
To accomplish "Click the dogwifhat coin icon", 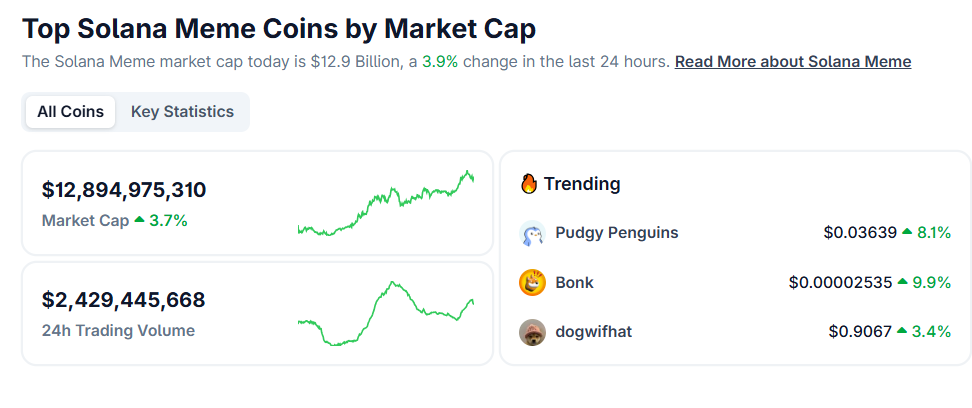I will click(532, 332).
